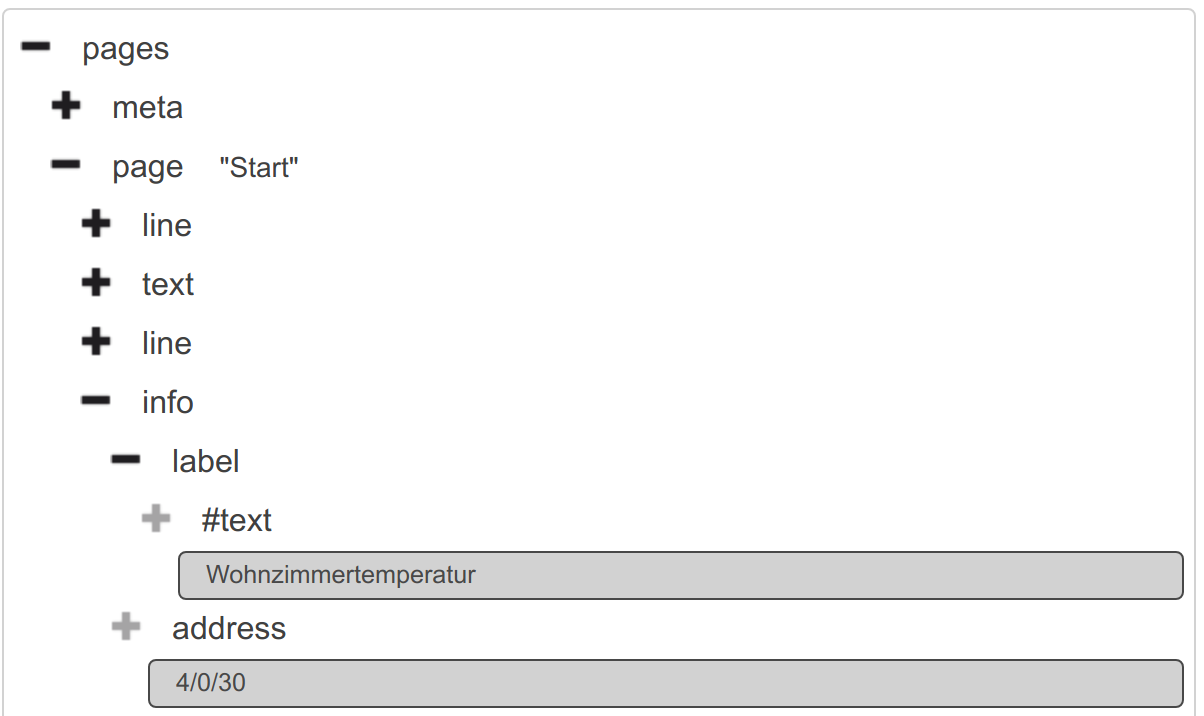Select the pages tree label

pyautogui.click(x=125, y=49)
